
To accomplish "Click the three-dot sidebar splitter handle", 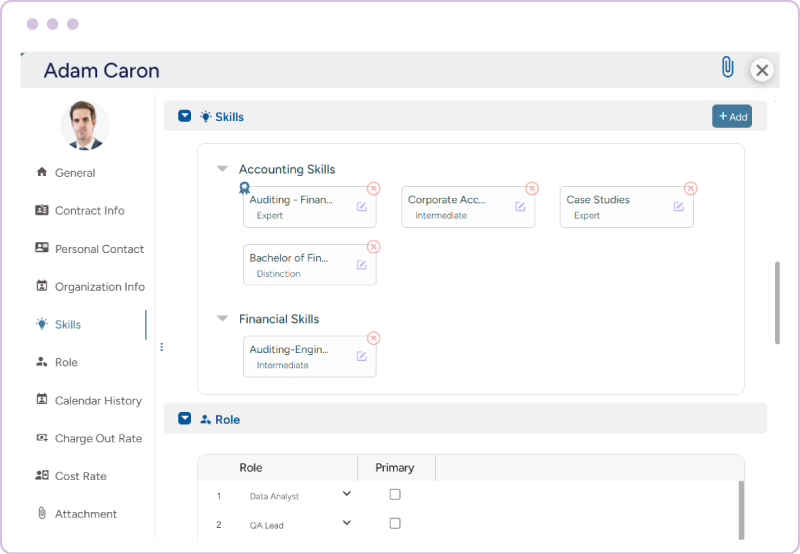I will pos(162,347).
